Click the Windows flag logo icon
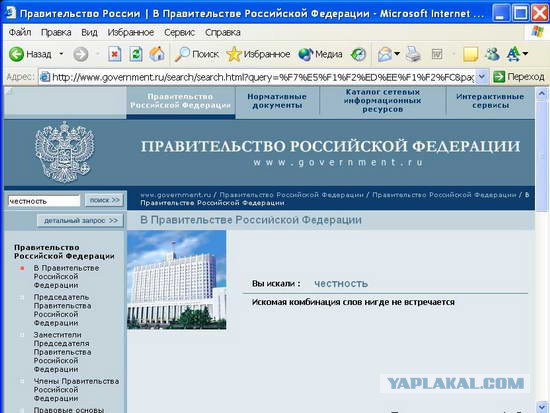 point(537,32)
